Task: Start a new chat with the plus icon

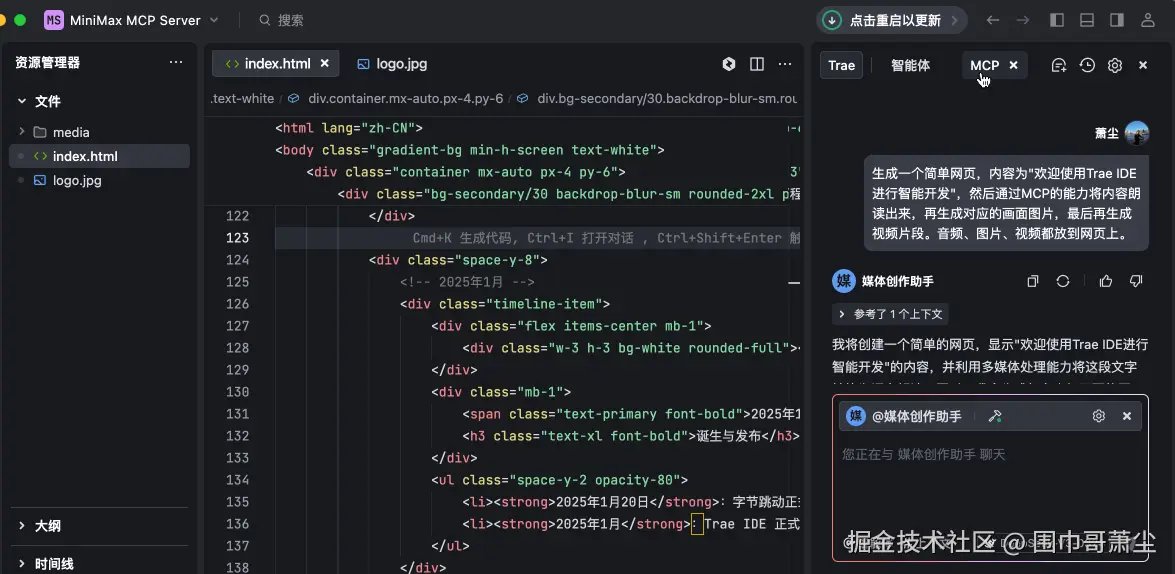Action: [1059, 65]
